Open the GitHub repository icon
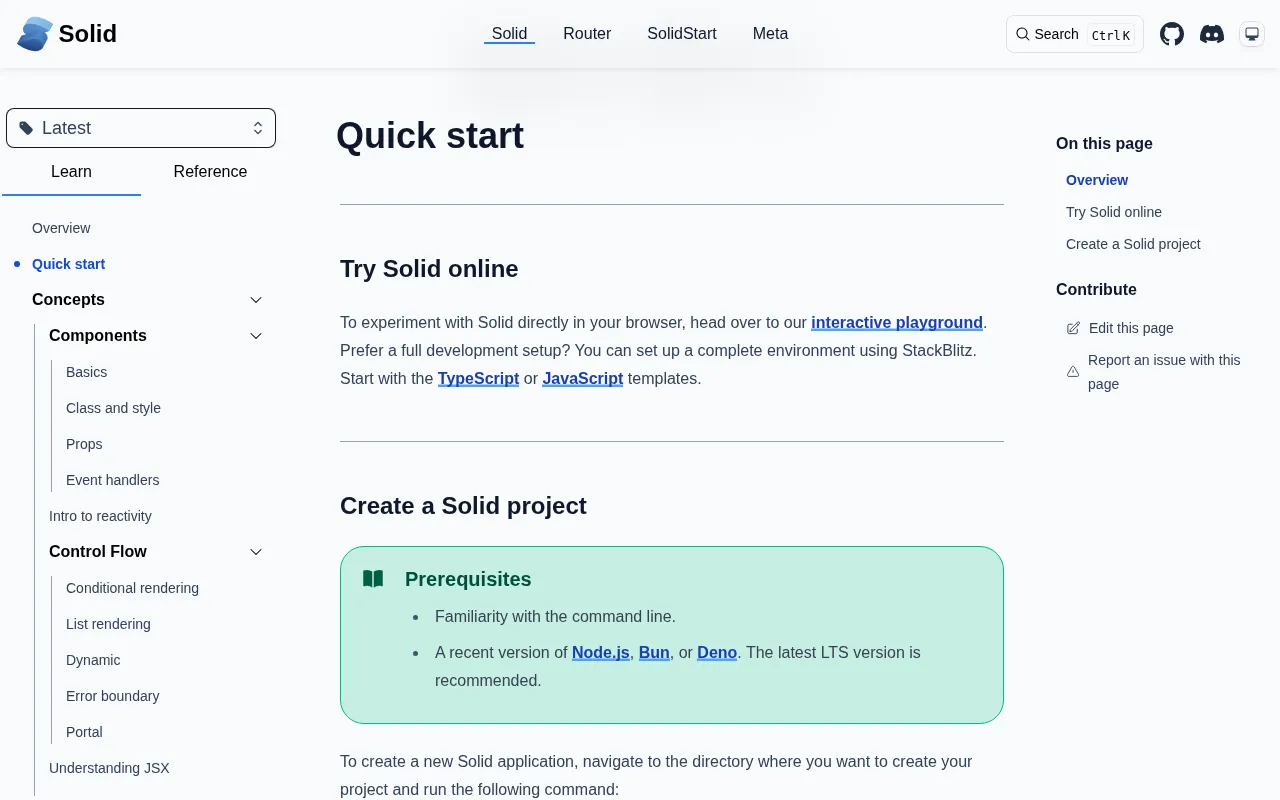The image size is (1280, 800). click(x=1172, y=34)
